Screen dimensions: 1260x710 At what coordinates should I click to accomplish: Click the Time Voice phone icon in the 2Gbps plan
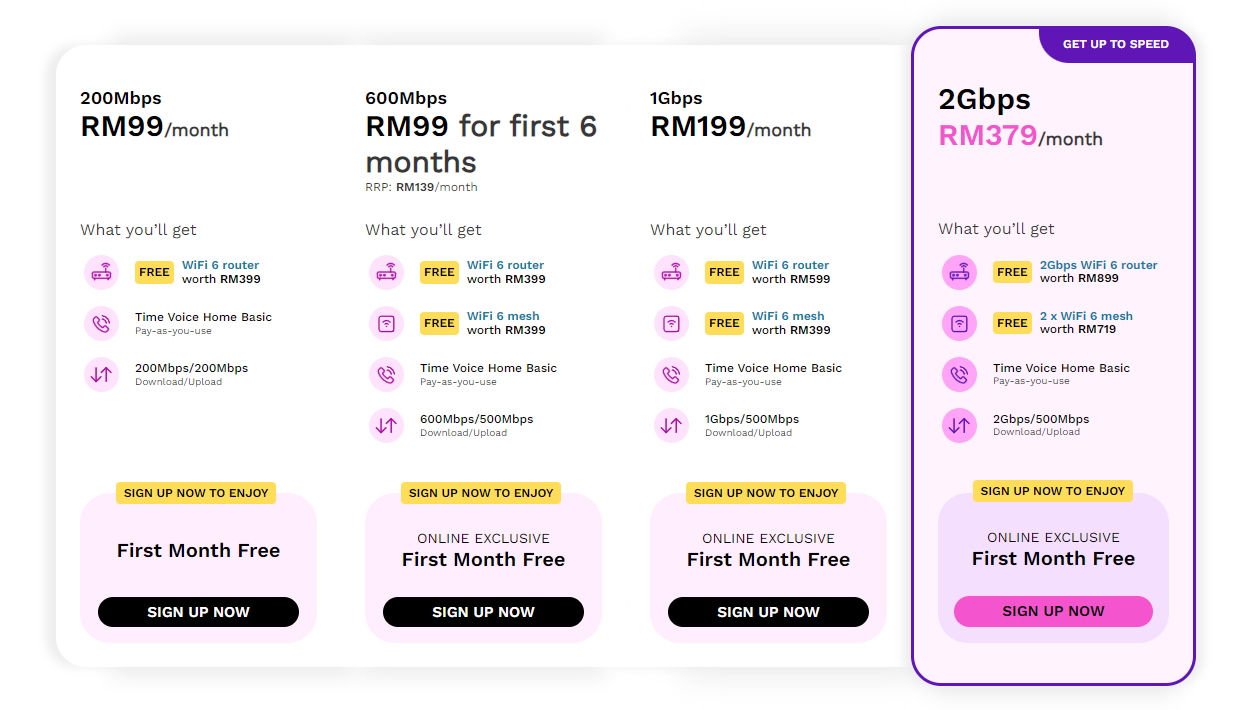click(959, 374)
